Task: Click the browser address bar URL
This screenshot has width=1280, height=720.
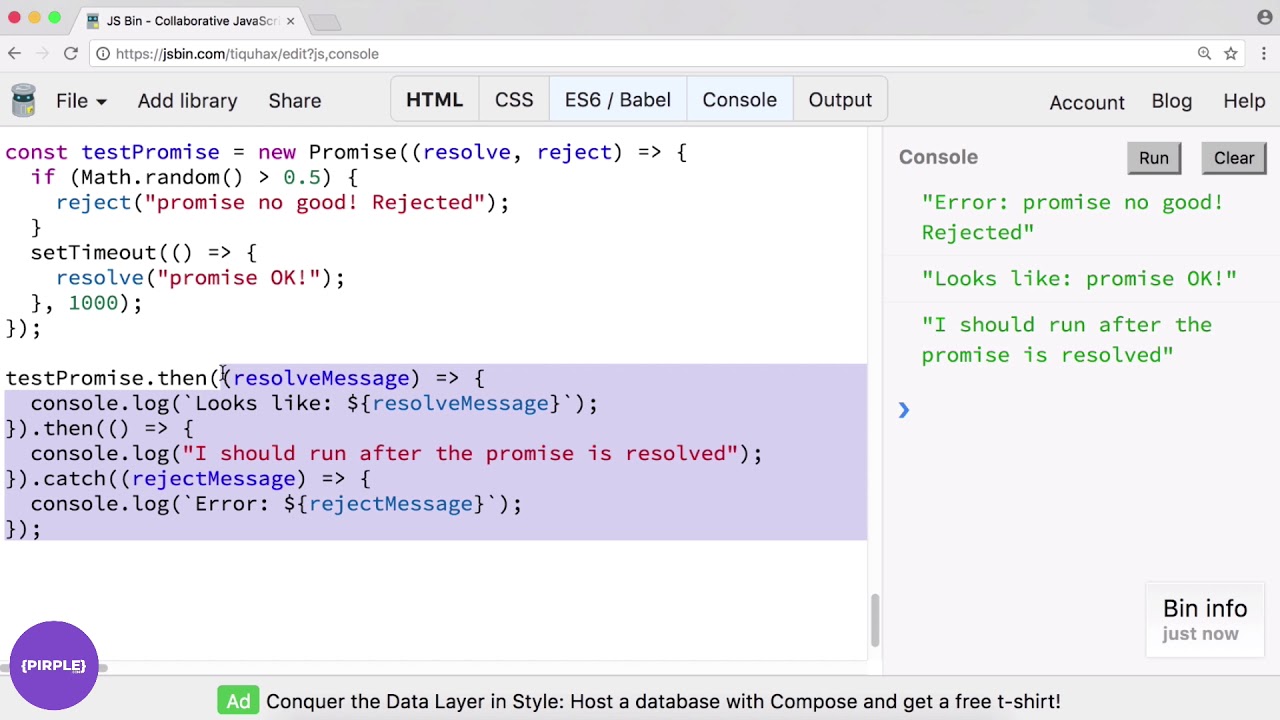Action: pos(247,54)
